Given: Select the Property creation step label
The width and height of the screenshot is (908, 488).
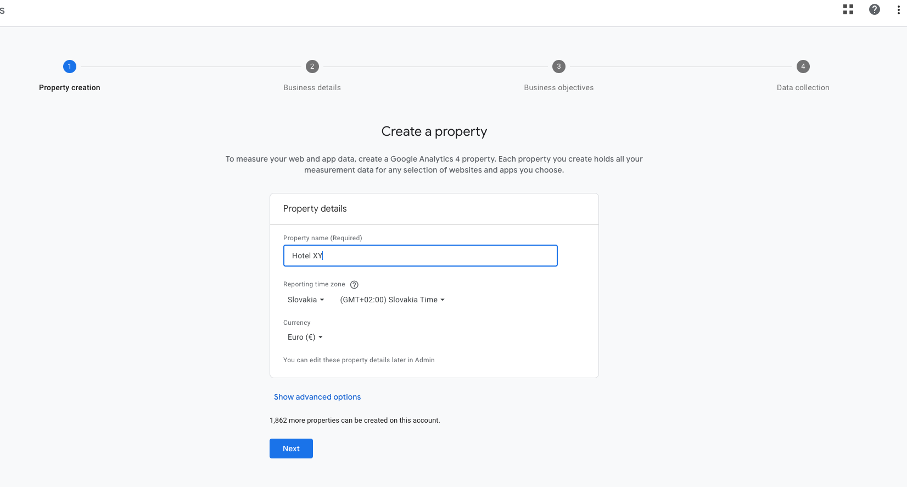Looking at the screenshot, I should 69,88.
